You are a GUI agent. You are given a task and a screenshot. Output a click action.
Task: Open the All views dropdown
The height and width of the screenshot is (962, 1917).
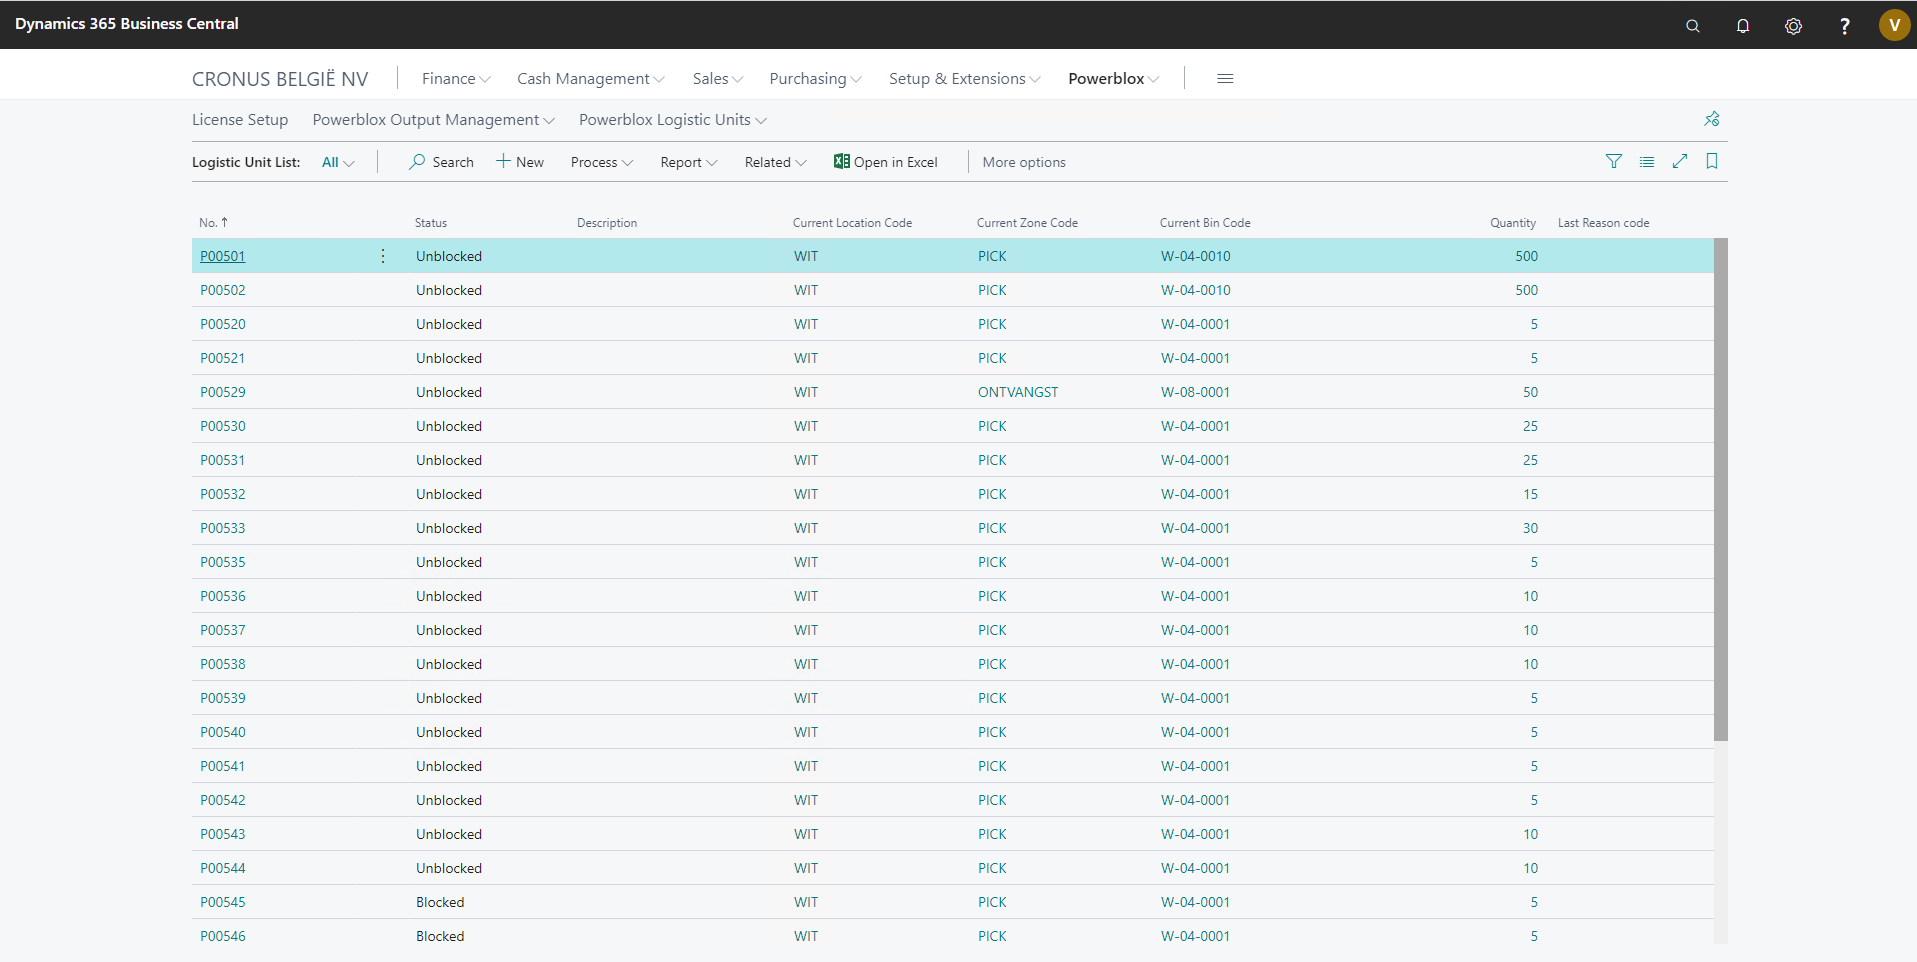(338, 162)
